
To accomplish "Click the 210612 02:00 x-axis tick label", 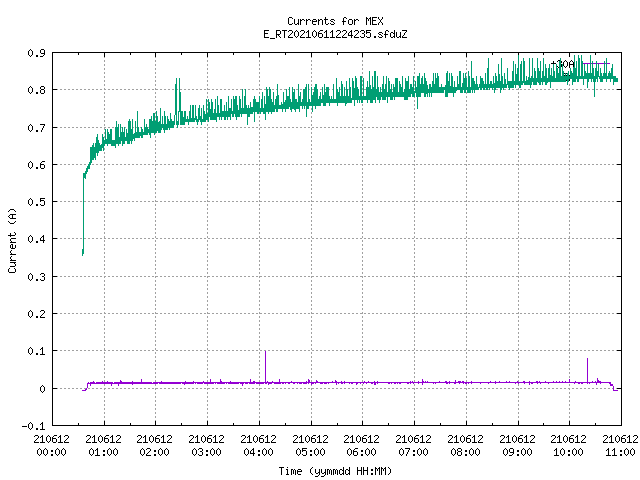I will click(x=154, y=446).
